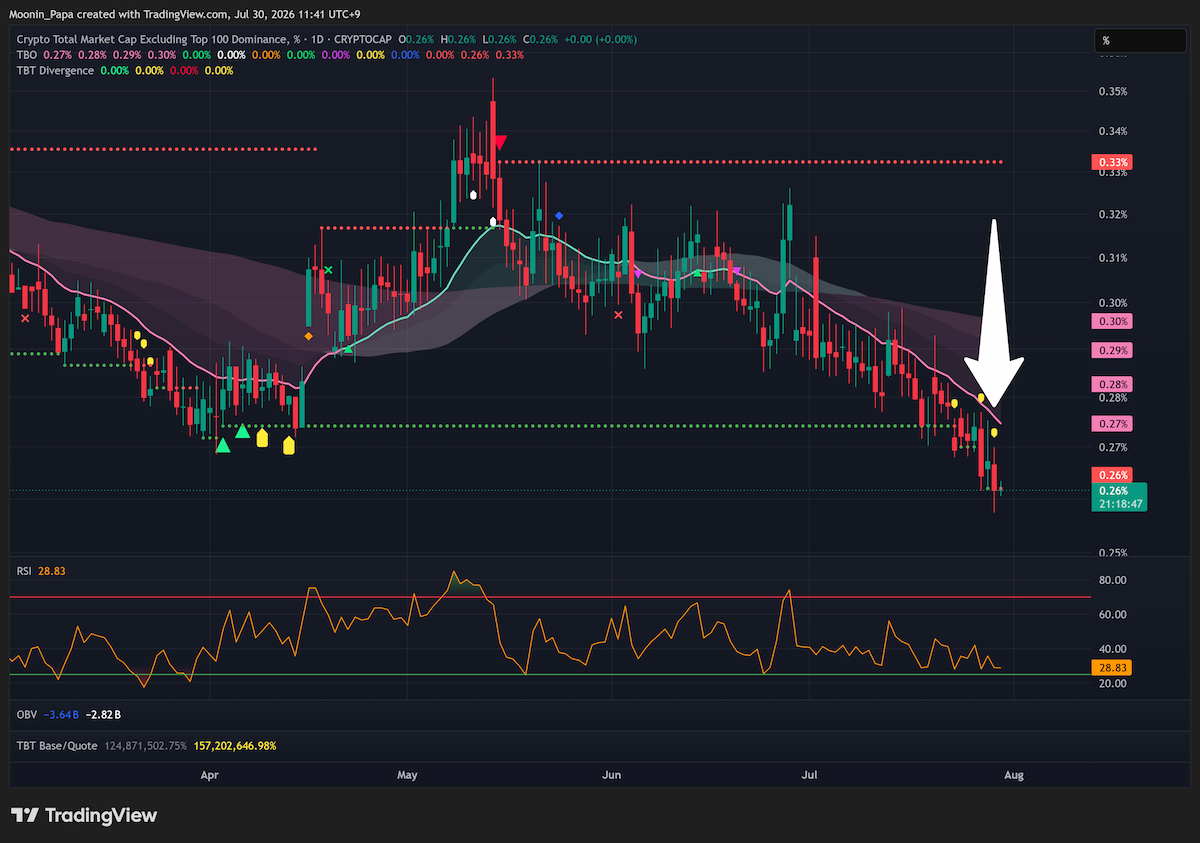The width and height of the screenshot is (1200, 843).
Task: Click the orange diamond marker in mid April
Action: [308, 336]
